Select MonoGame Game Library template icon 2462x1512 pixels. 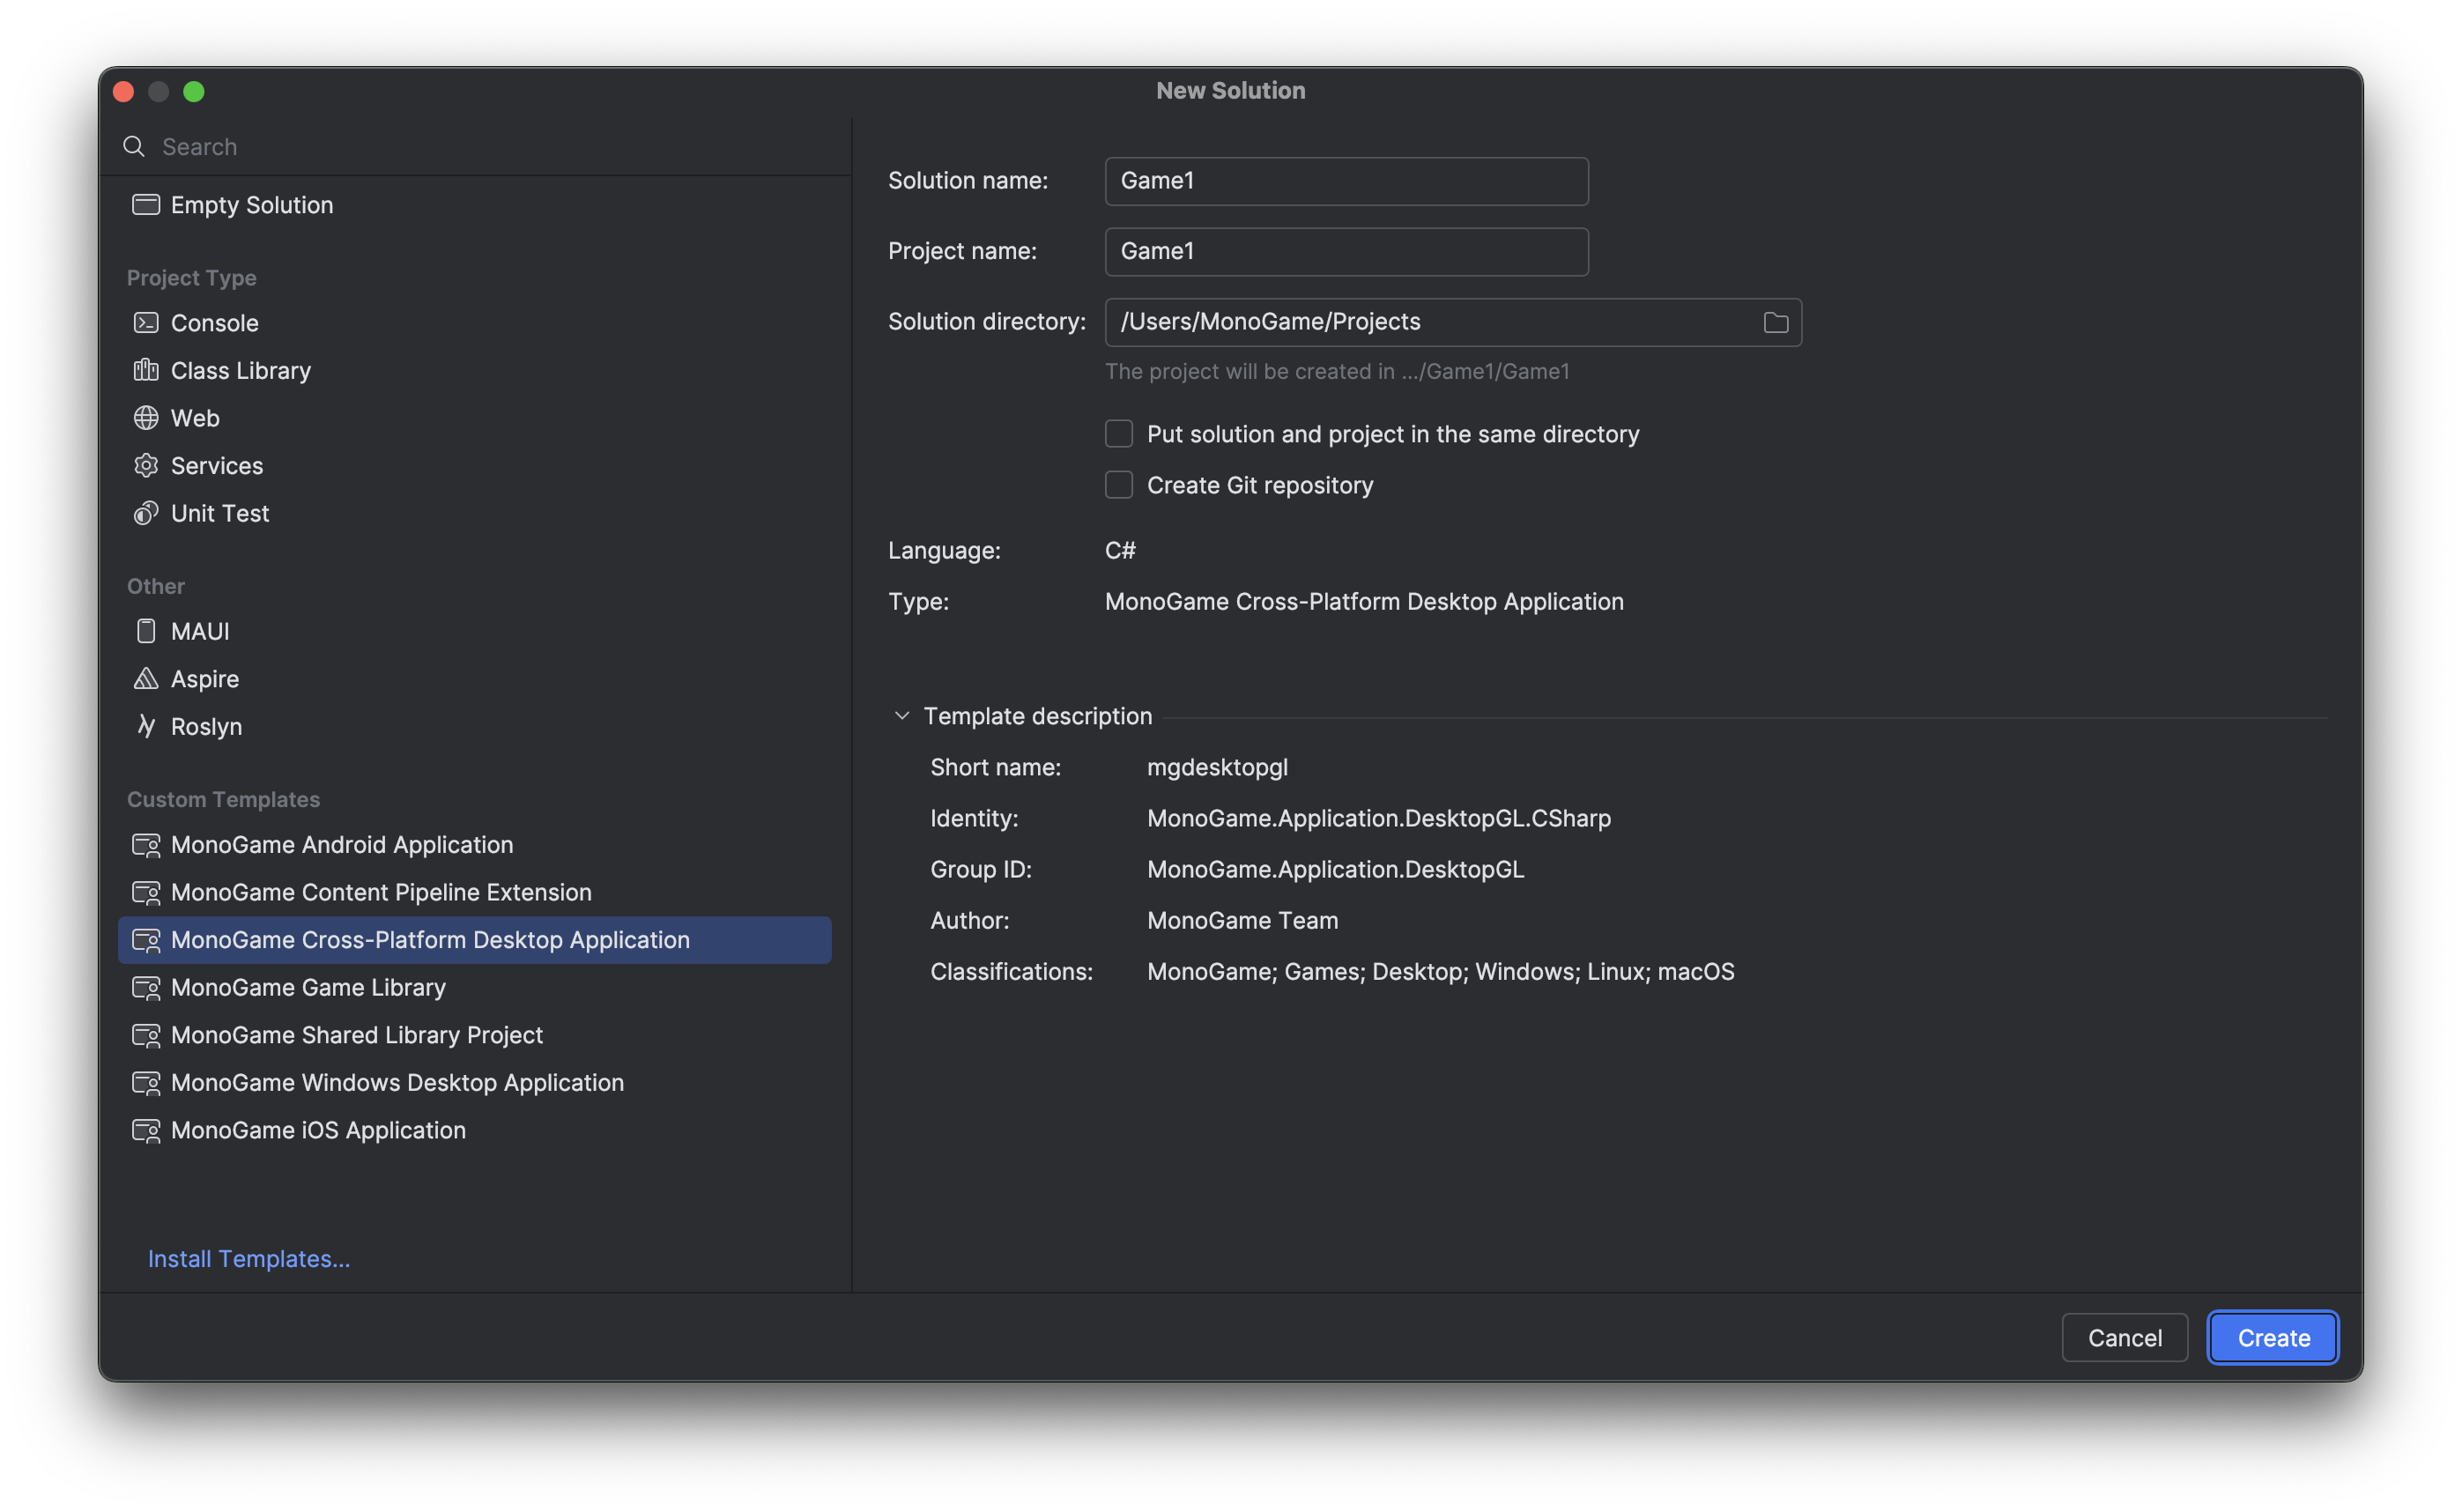[145, 986]
